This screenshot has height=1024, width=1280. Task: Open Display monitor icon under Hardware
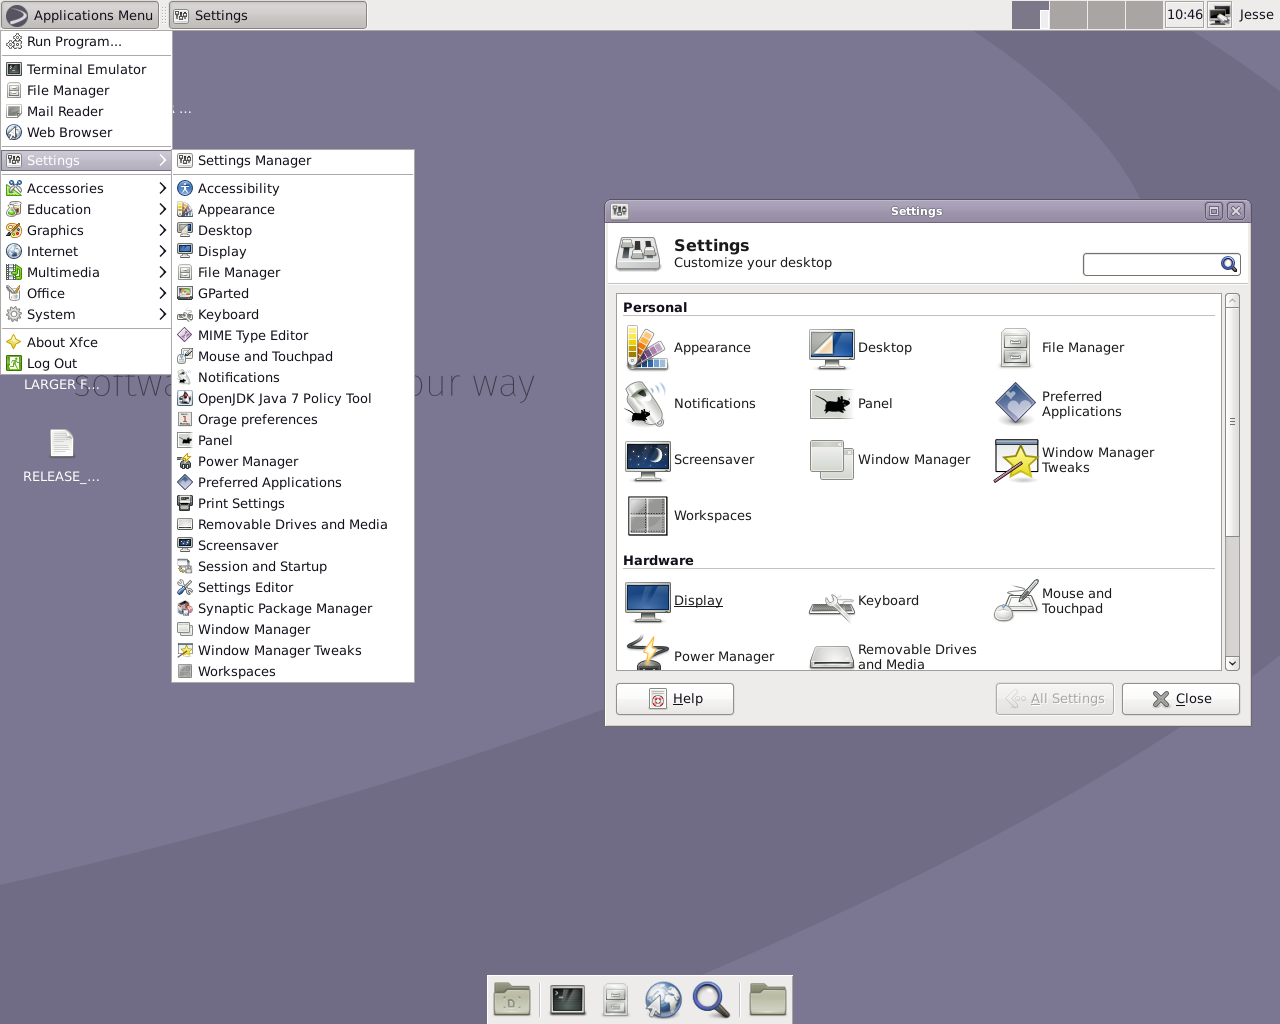(x=647, y=600)
